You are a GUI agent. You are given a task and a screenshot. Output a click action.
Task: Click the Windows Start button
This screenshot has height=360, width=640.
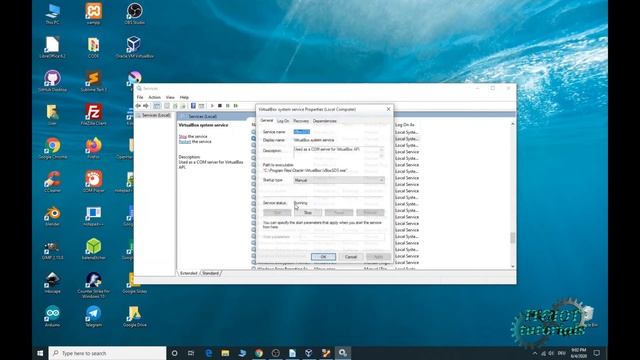40,353
